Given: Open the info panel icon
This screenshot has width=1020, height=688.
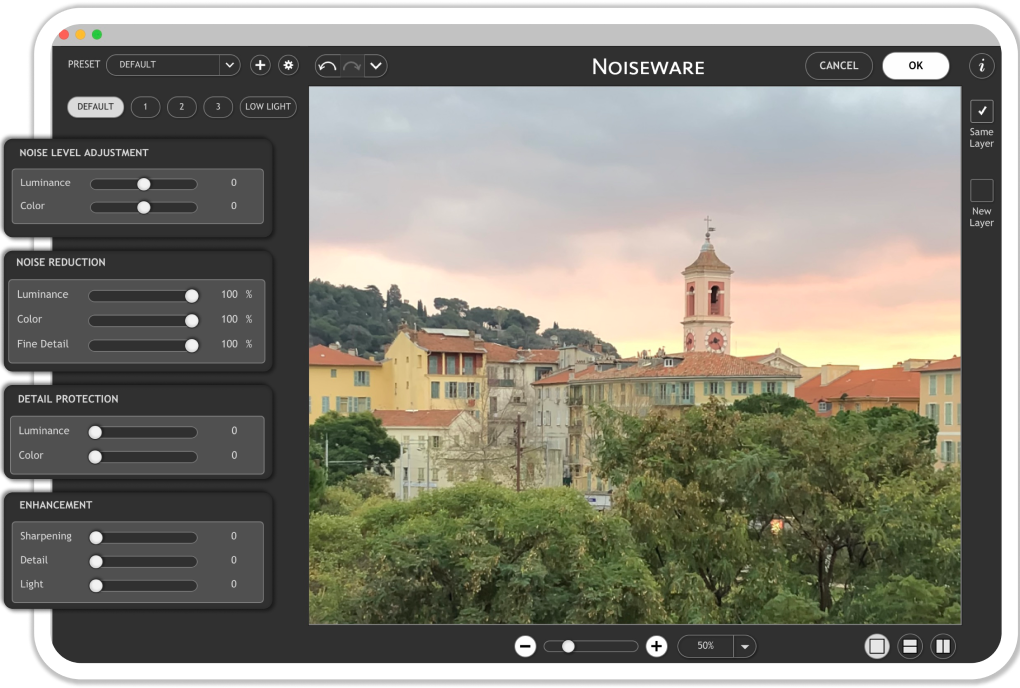Looking at the screenshot, I should click(x=981, y=65).
